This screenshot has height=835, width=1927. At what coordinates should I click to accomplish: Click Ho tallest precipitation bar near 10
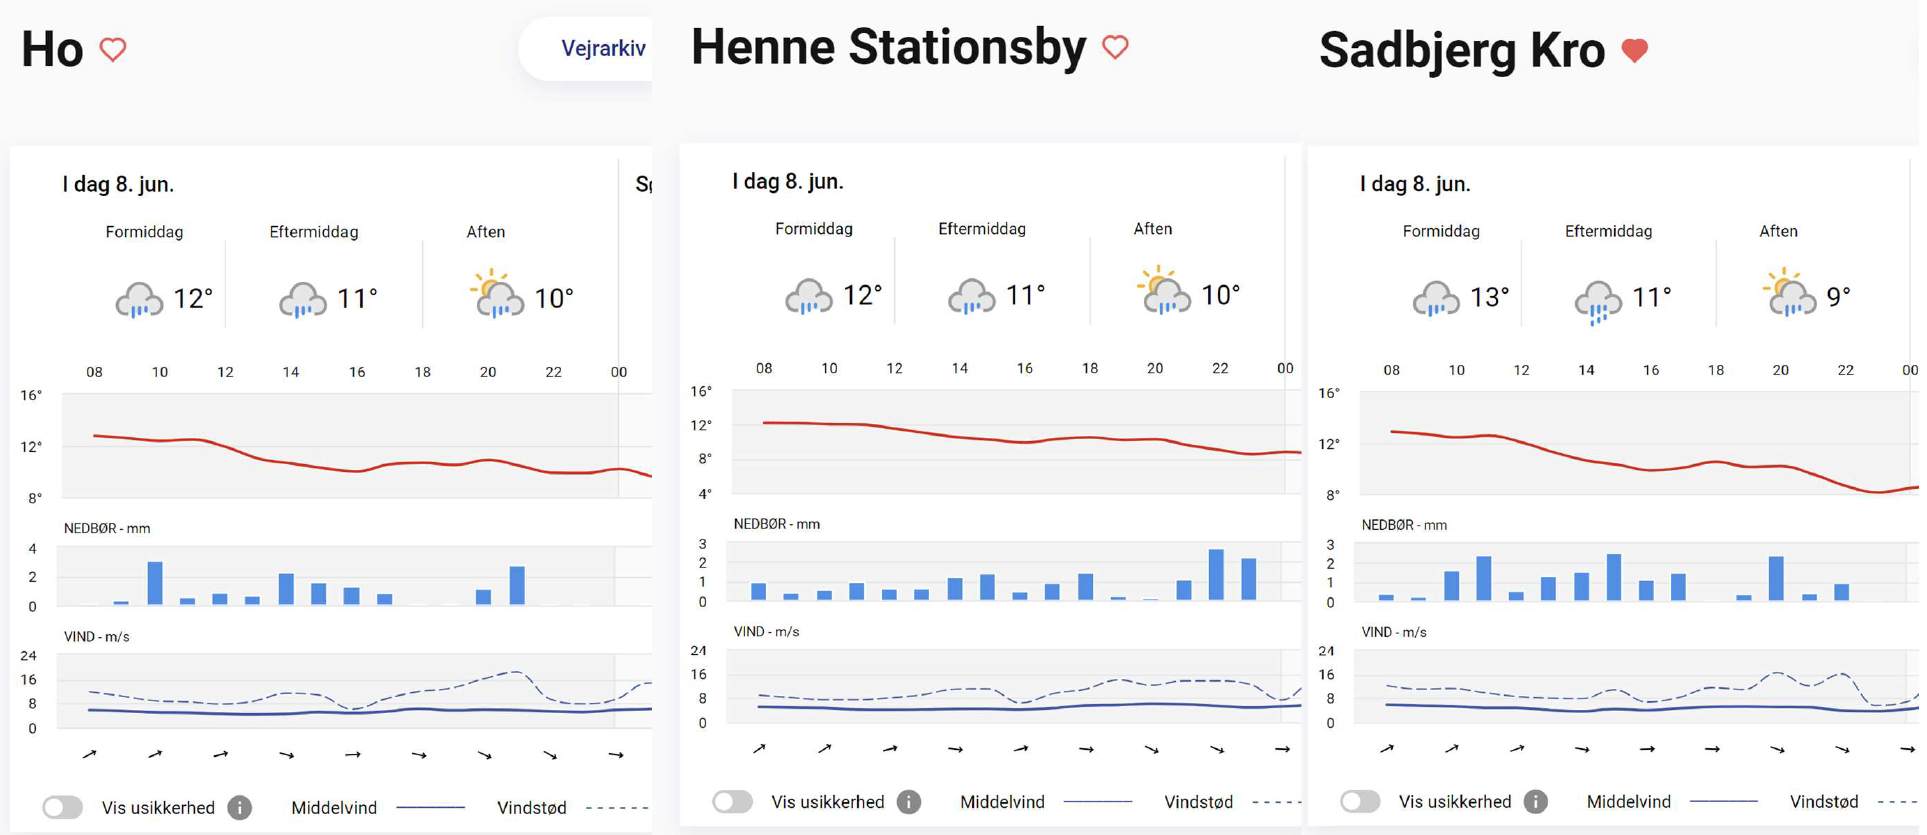(155, 583)
